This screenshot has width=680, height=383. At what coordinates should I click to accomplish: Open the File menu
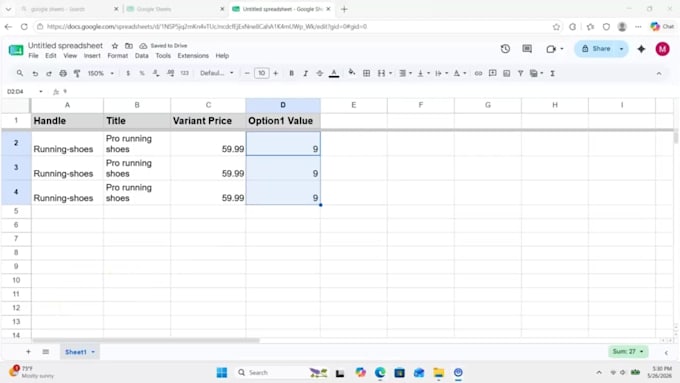click(33, 56)
